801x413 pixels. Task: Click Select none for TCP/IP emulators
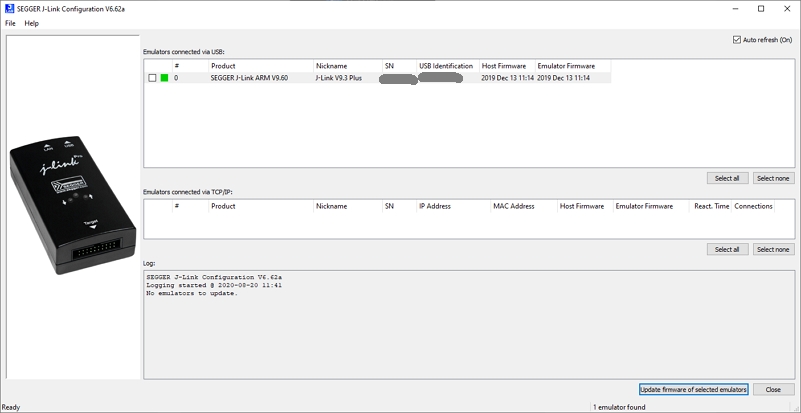coord(773,249)
